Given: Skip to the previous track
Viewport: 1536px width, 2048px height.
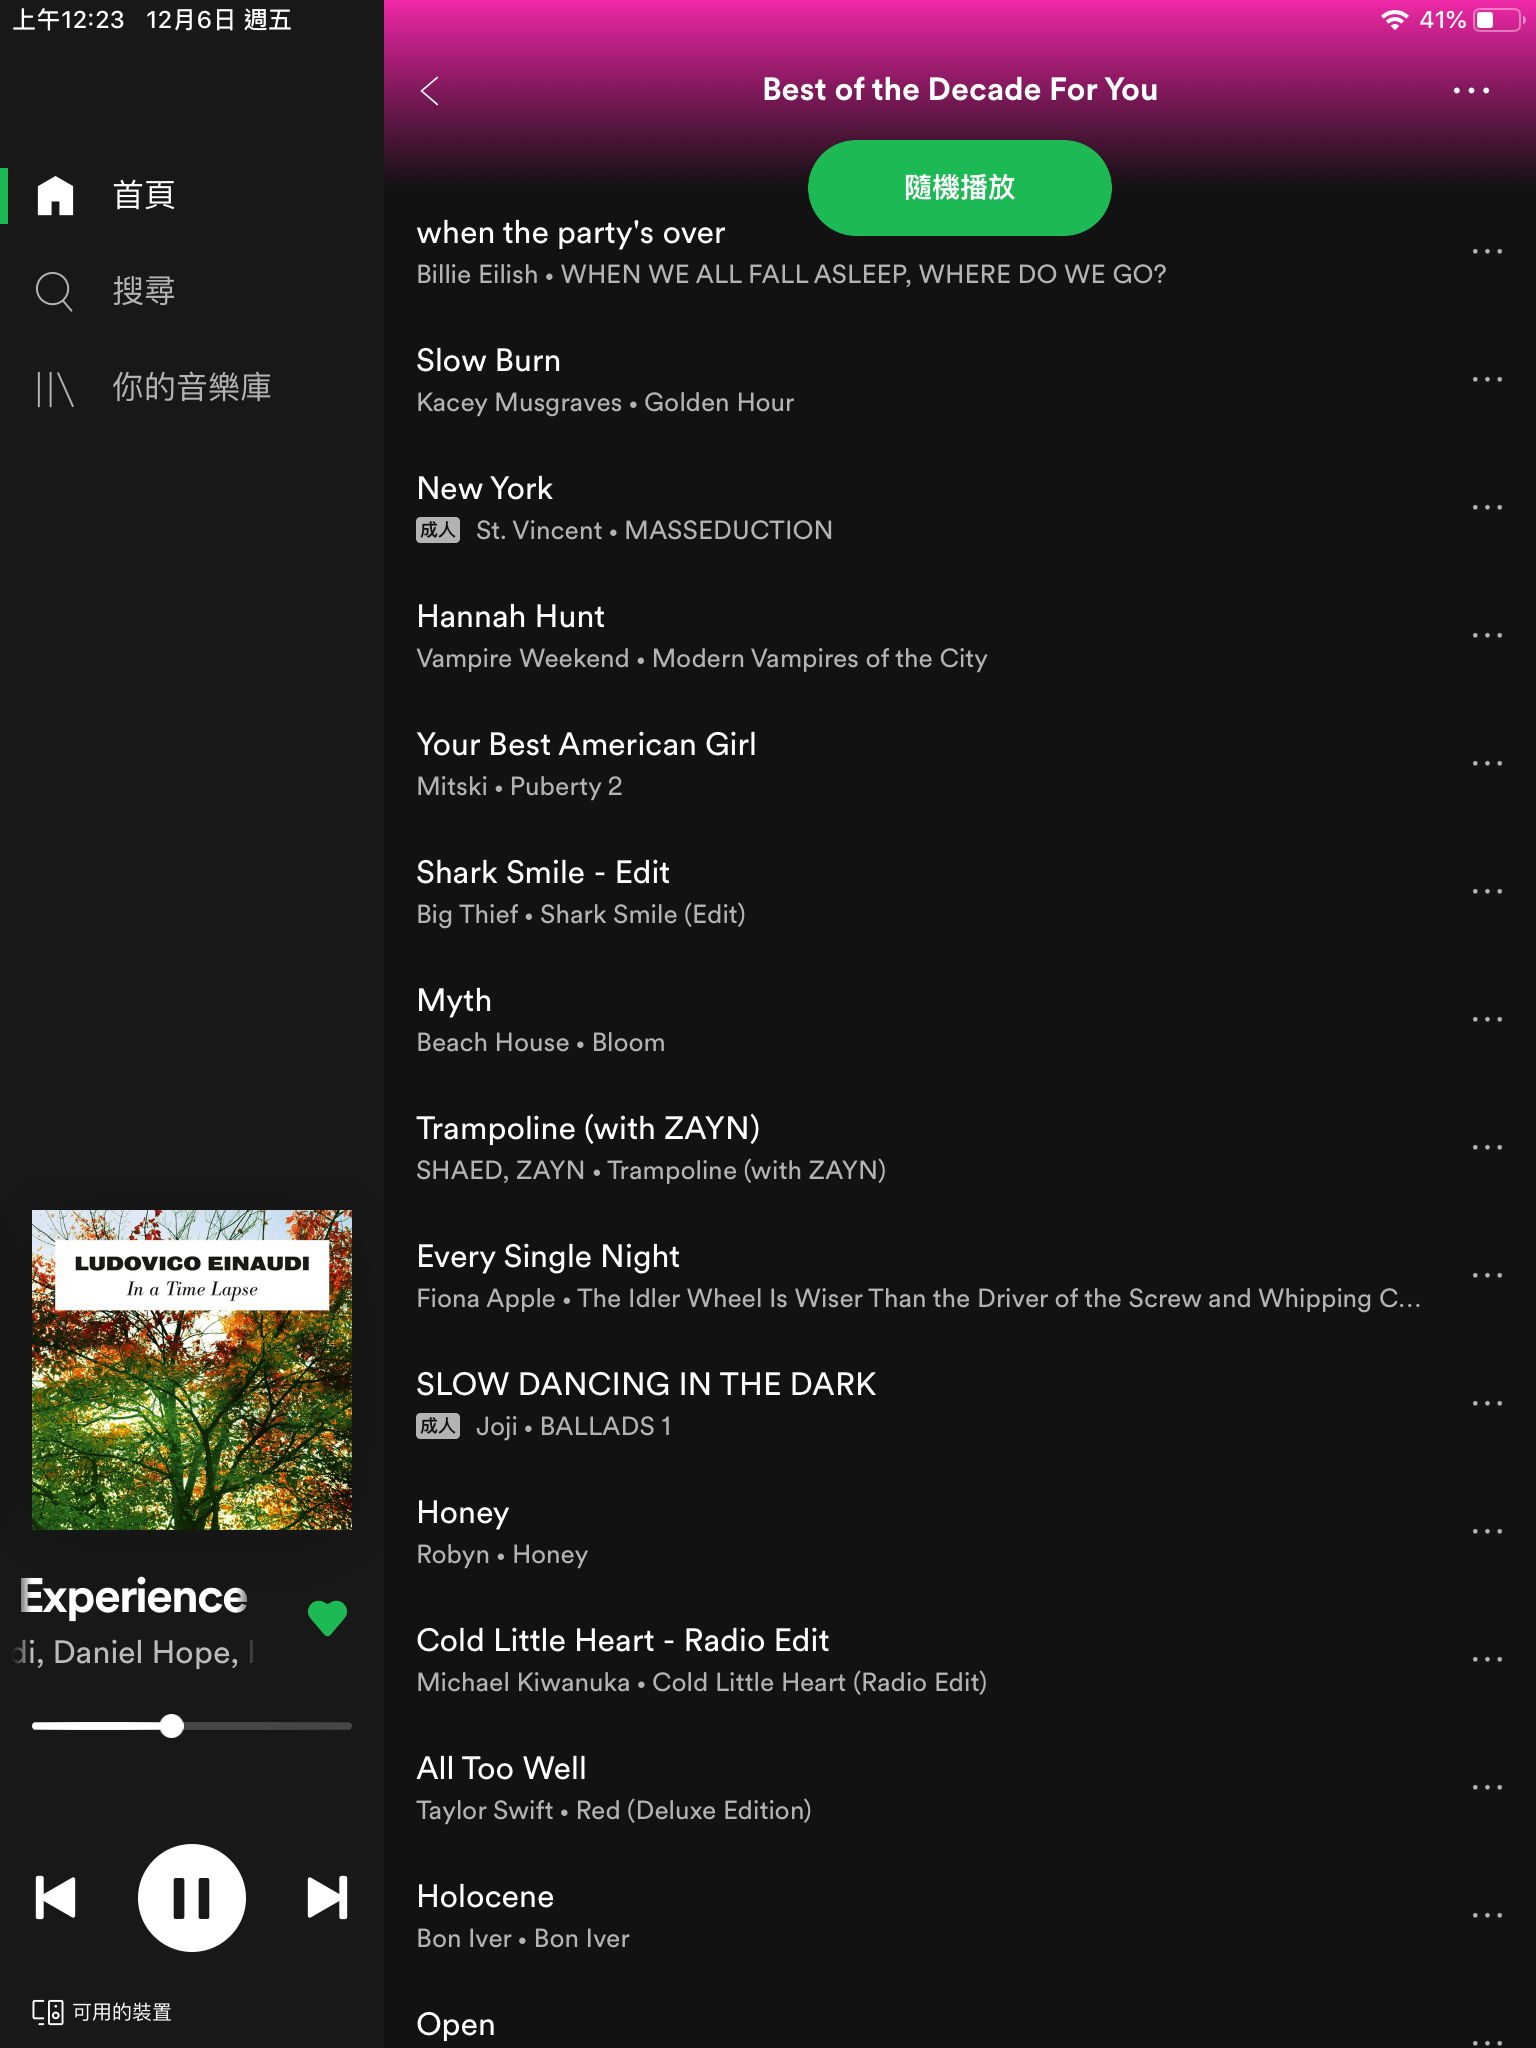Looking at the screenshot, I should tap(56, 1897).
